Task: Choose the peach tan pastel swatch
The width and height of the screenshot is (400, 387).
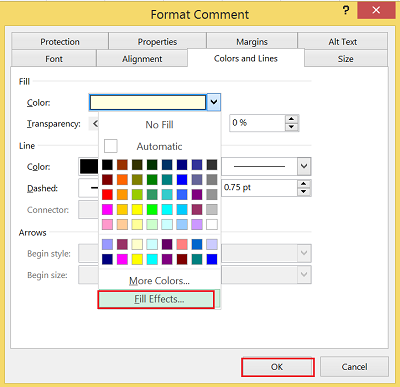Action: click(x=122, y=224)
